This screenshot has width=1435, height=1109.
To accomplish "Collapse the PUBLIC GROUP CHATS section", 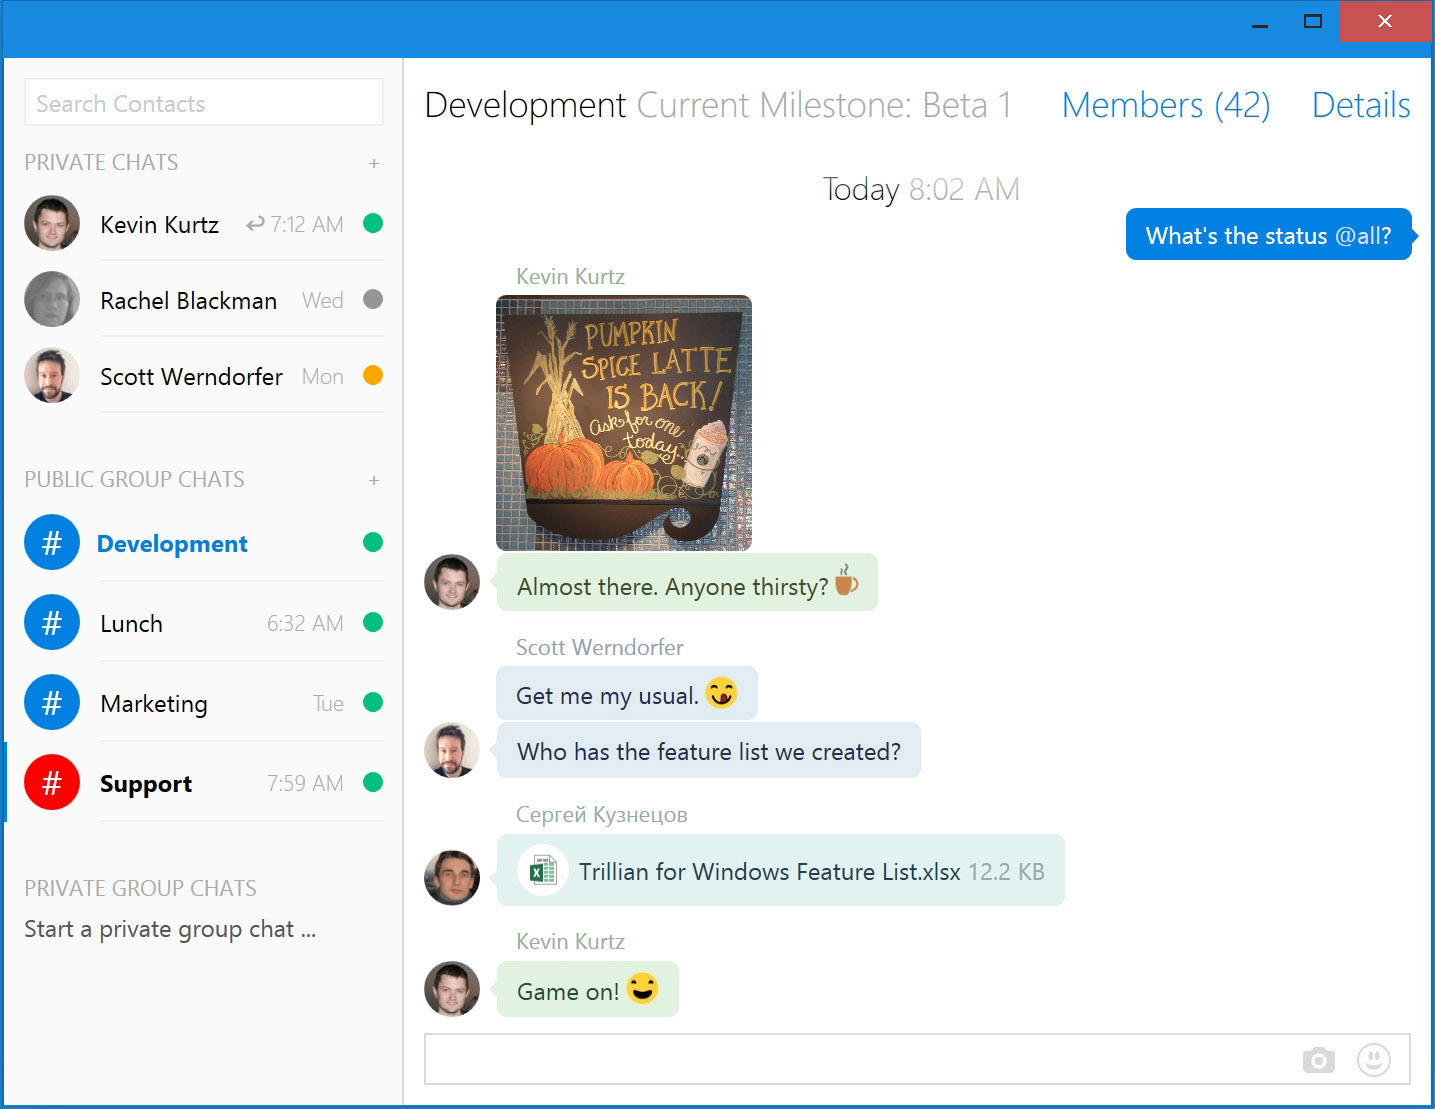I will (x=134, y=479).
